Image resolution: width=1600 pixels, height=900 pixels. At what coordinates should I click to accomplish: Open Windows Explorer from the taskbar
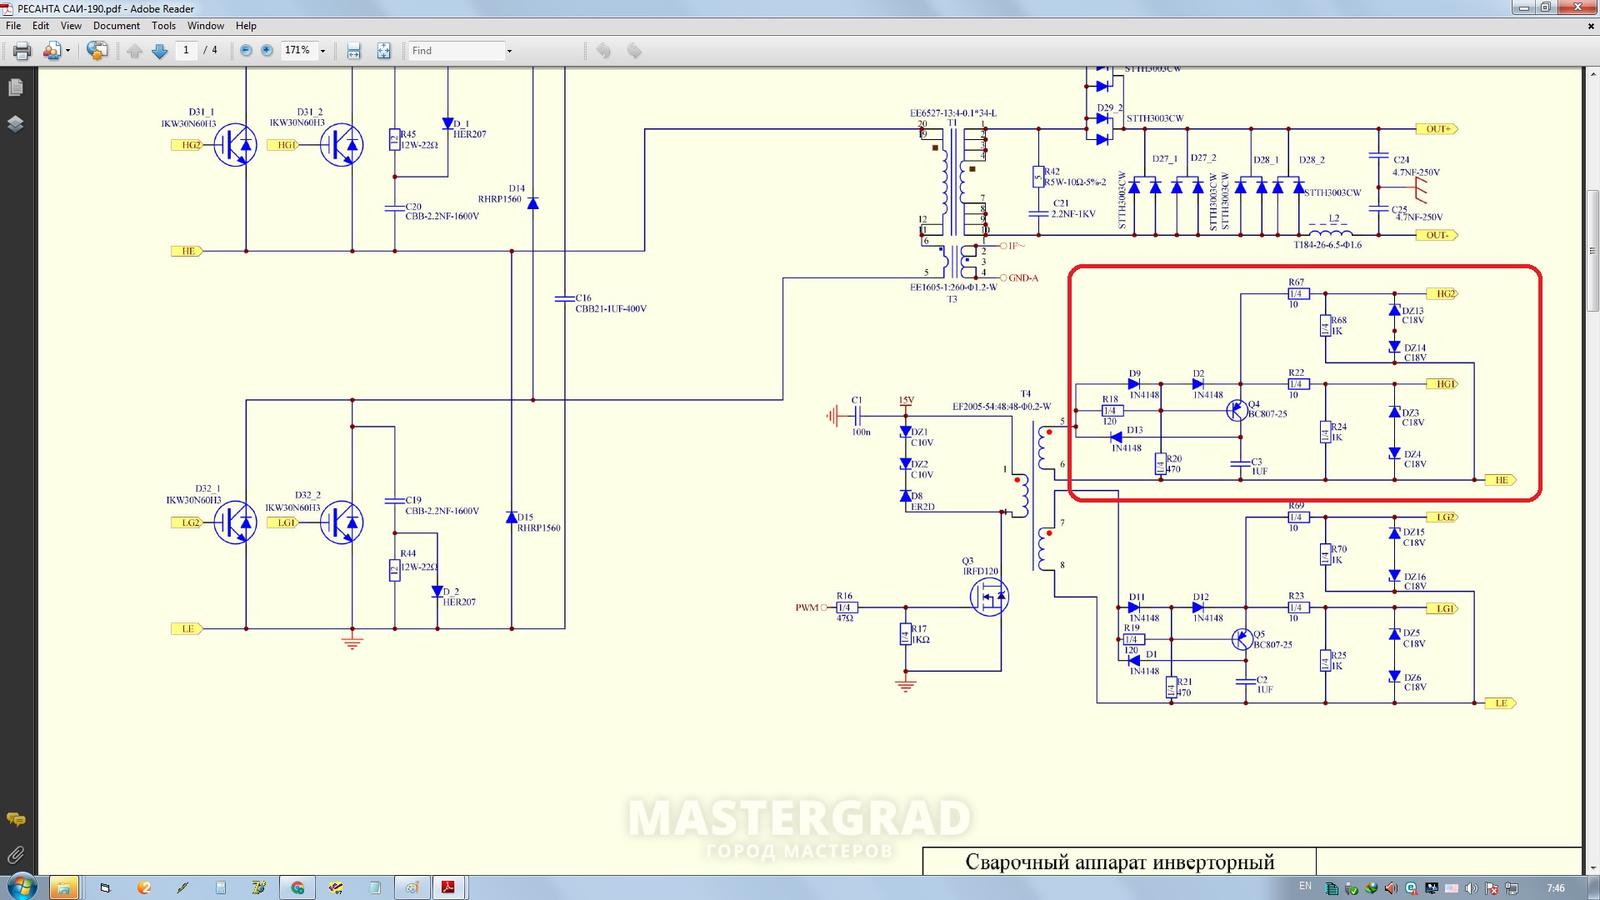click(x=63, y=888)
